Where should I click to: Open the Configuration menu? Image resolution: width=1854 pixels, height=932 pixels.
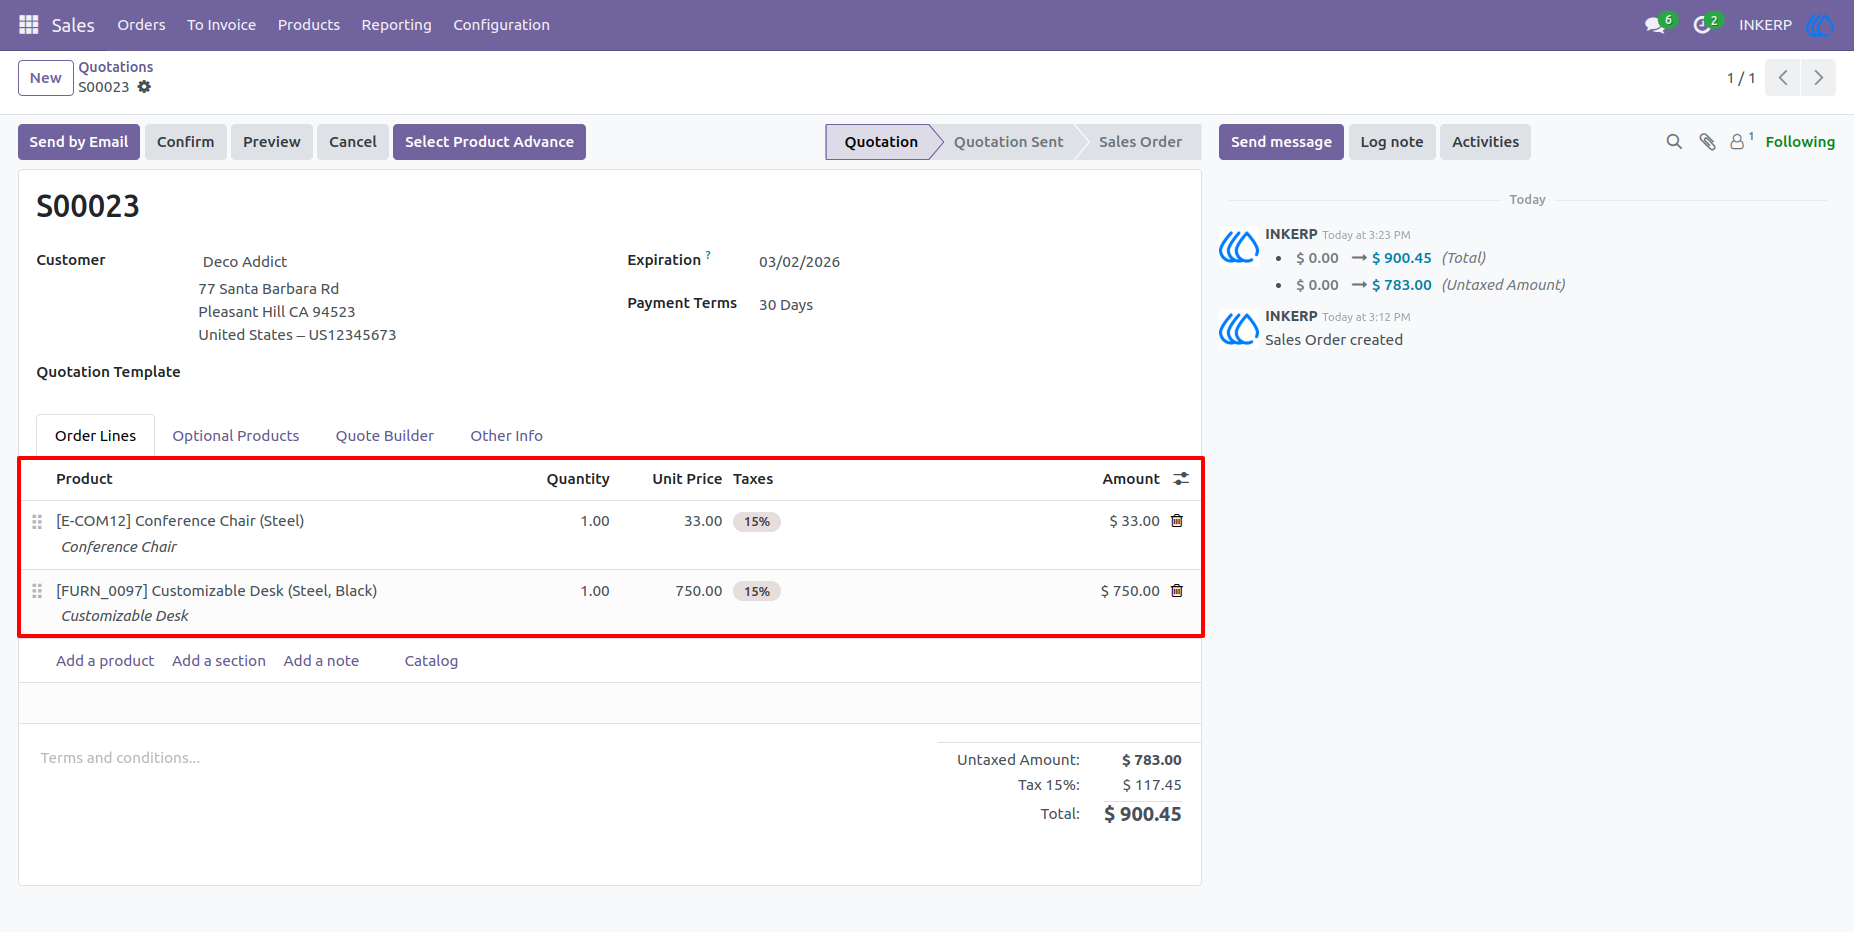pyautogui.click(x=501, y=25)
